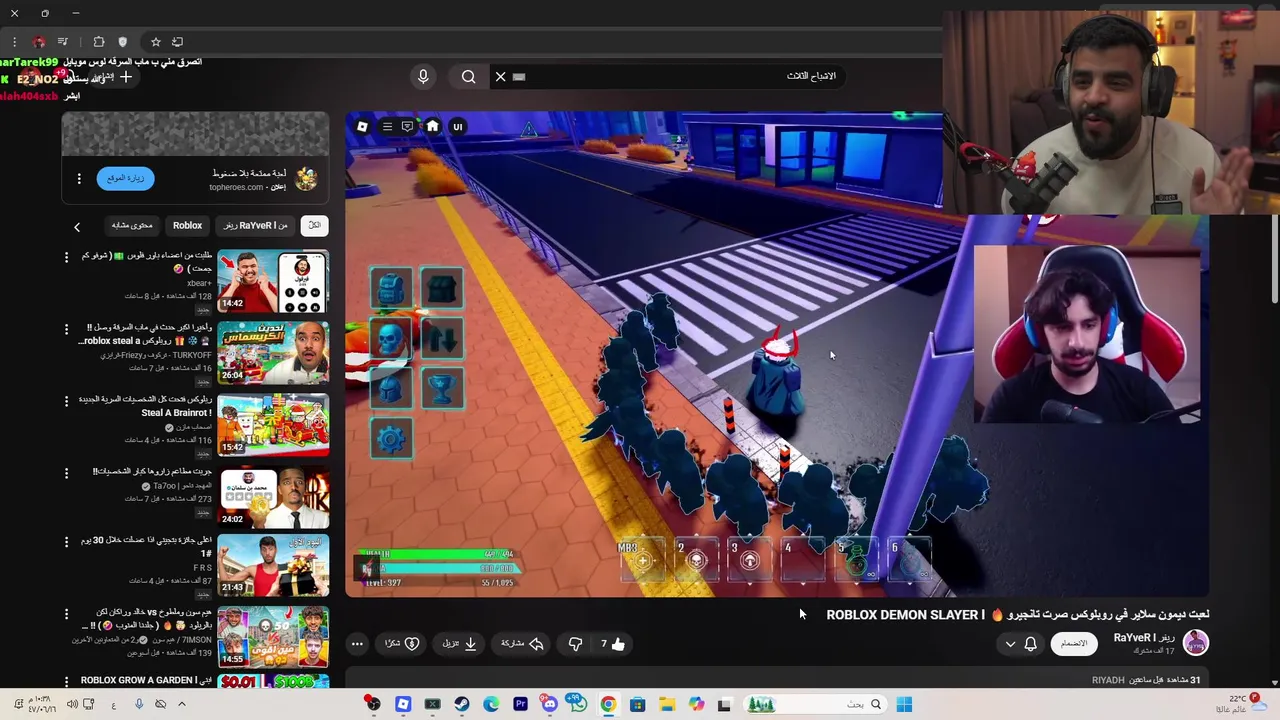
Task: Click the shield icon in address bar
Action: (122, 42)
